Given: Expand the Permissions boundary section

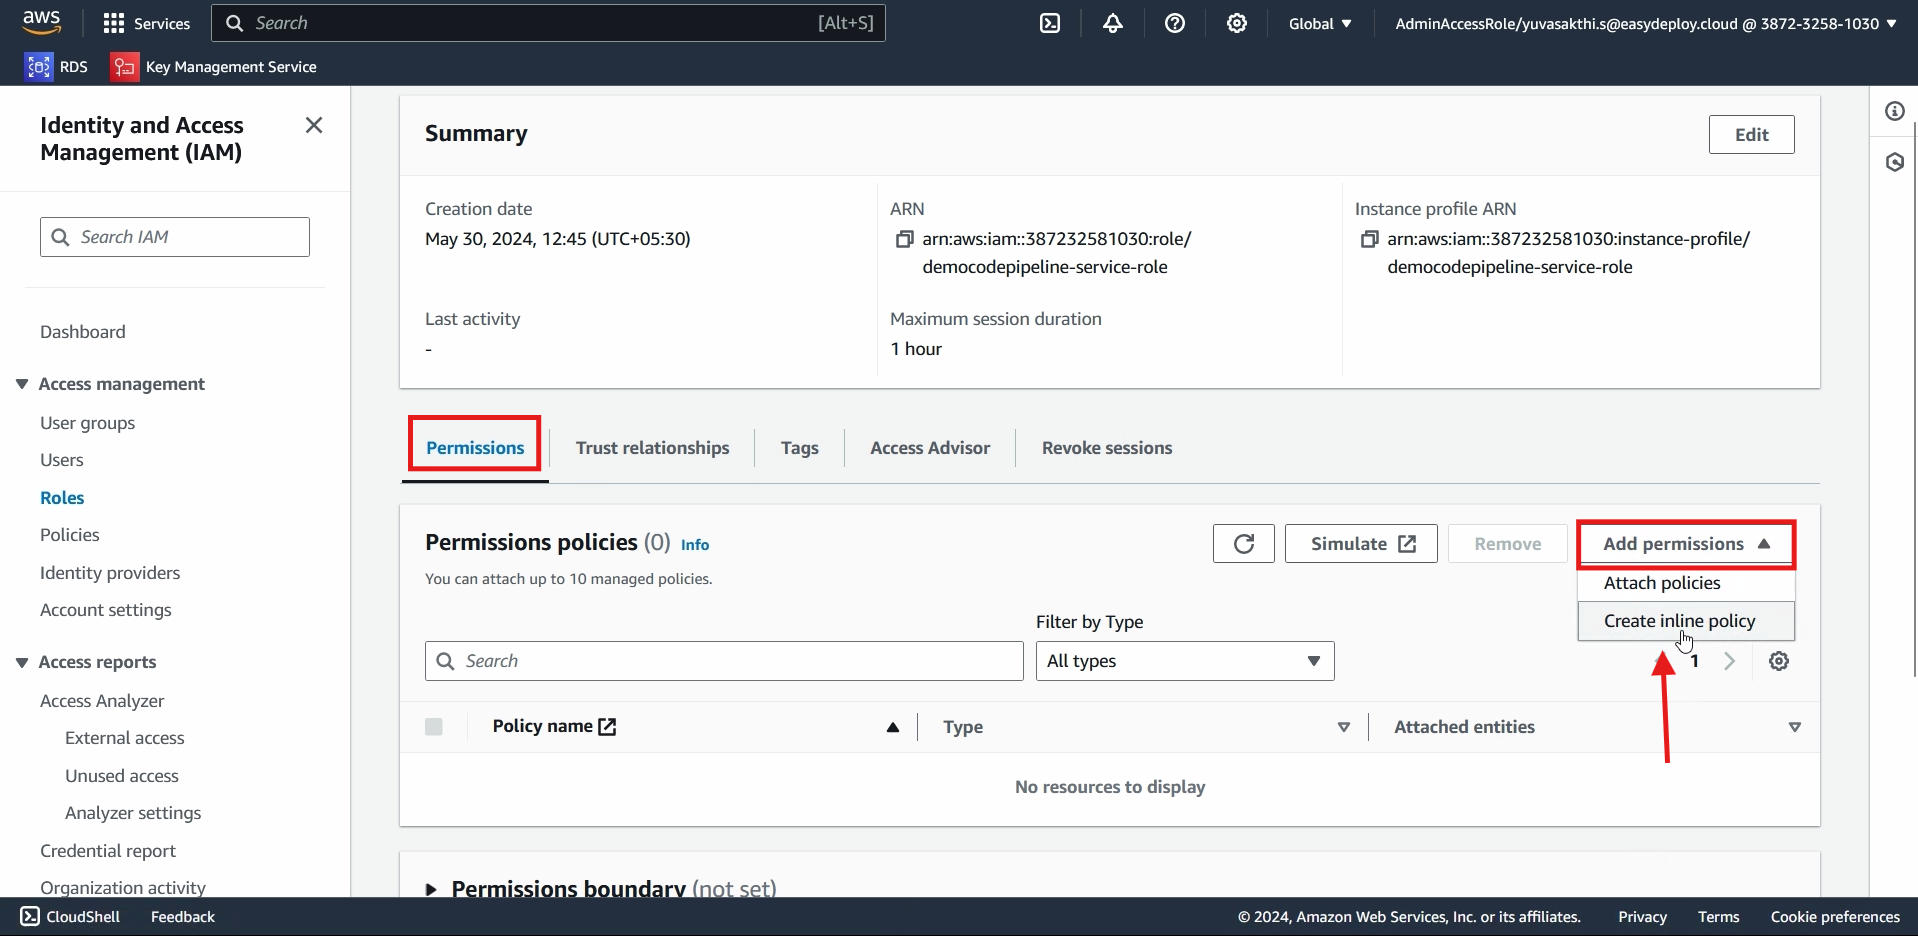Looking at the screenshot, I should [x=432, y=889].
